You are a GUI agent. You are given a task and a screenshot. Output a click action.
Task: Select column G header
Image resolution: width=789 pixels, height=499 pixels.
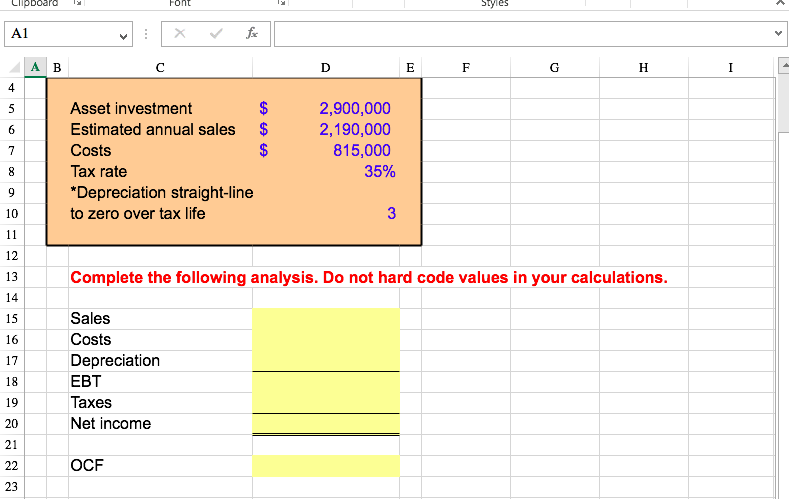coord(555,67)
